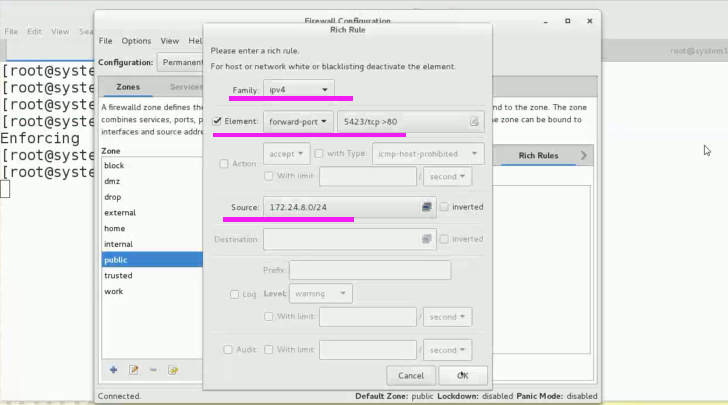
Task: Enable the Log checkbox
Action: pos(234,294)
